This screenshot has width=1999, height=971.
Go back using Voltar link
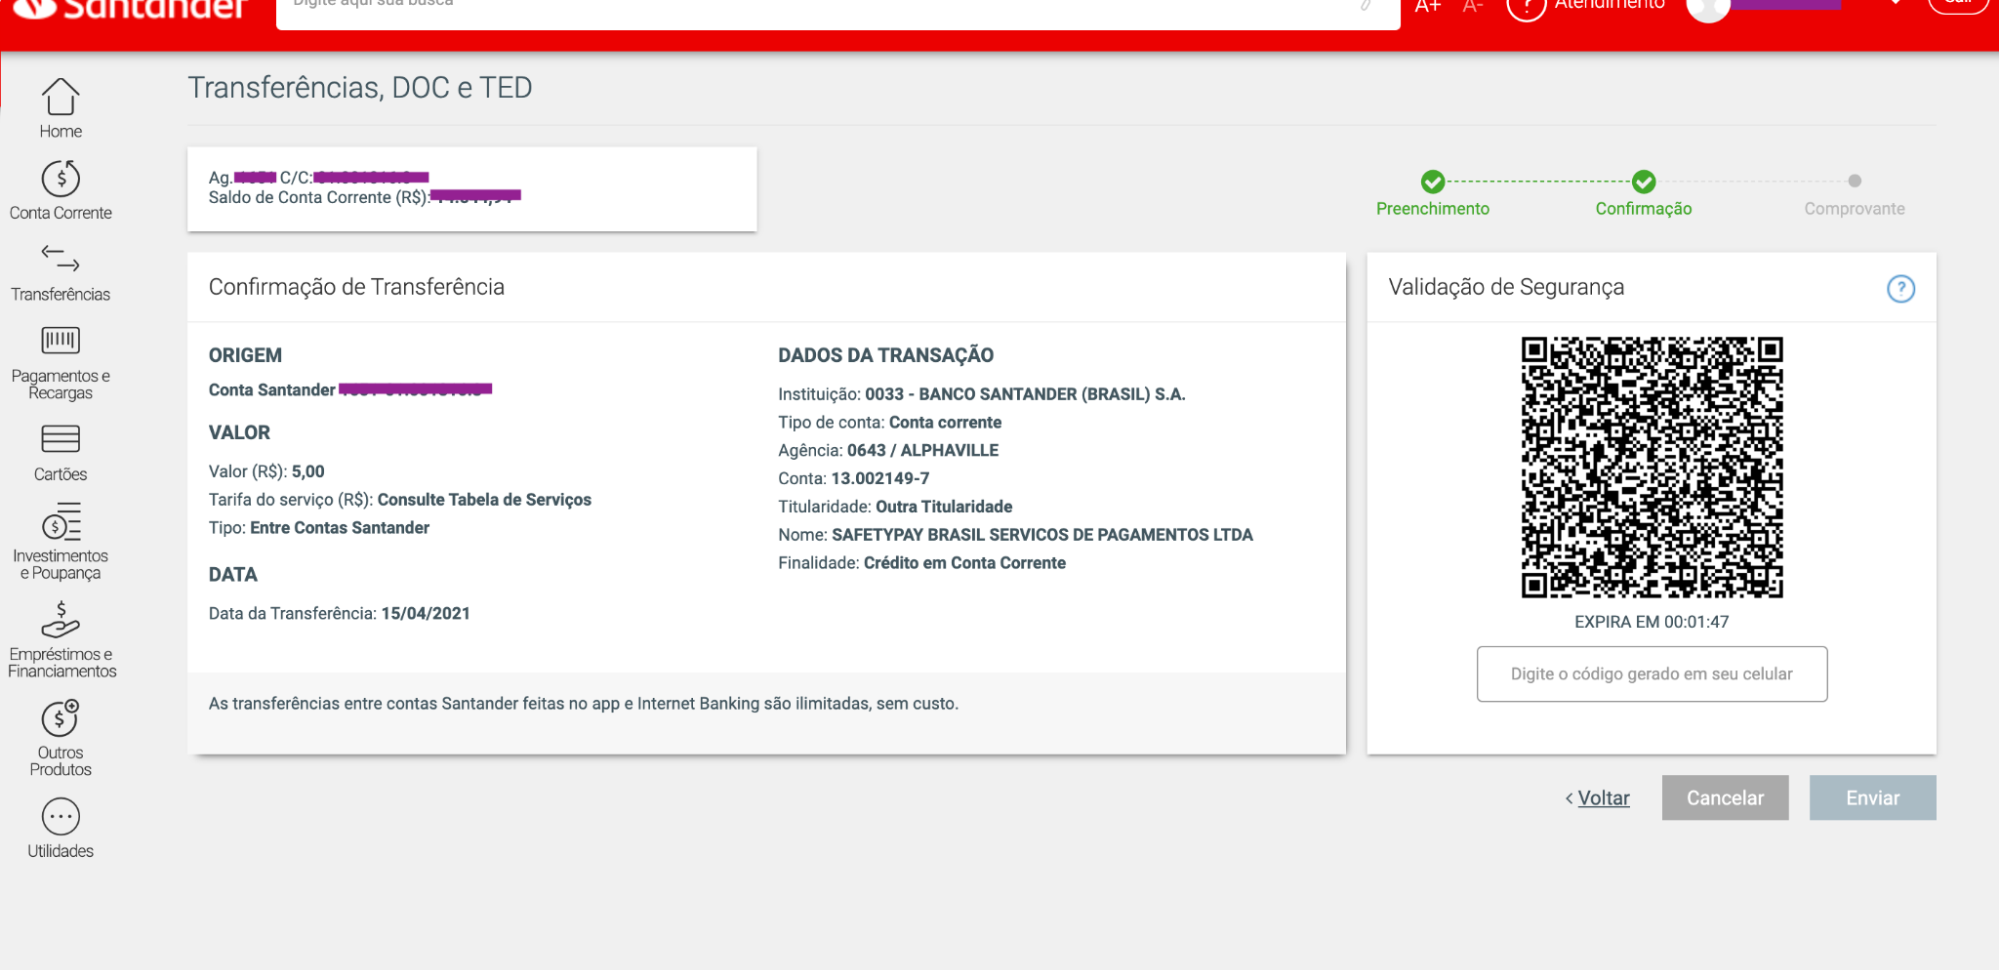pyautogui.click(x=1602, y=798)
